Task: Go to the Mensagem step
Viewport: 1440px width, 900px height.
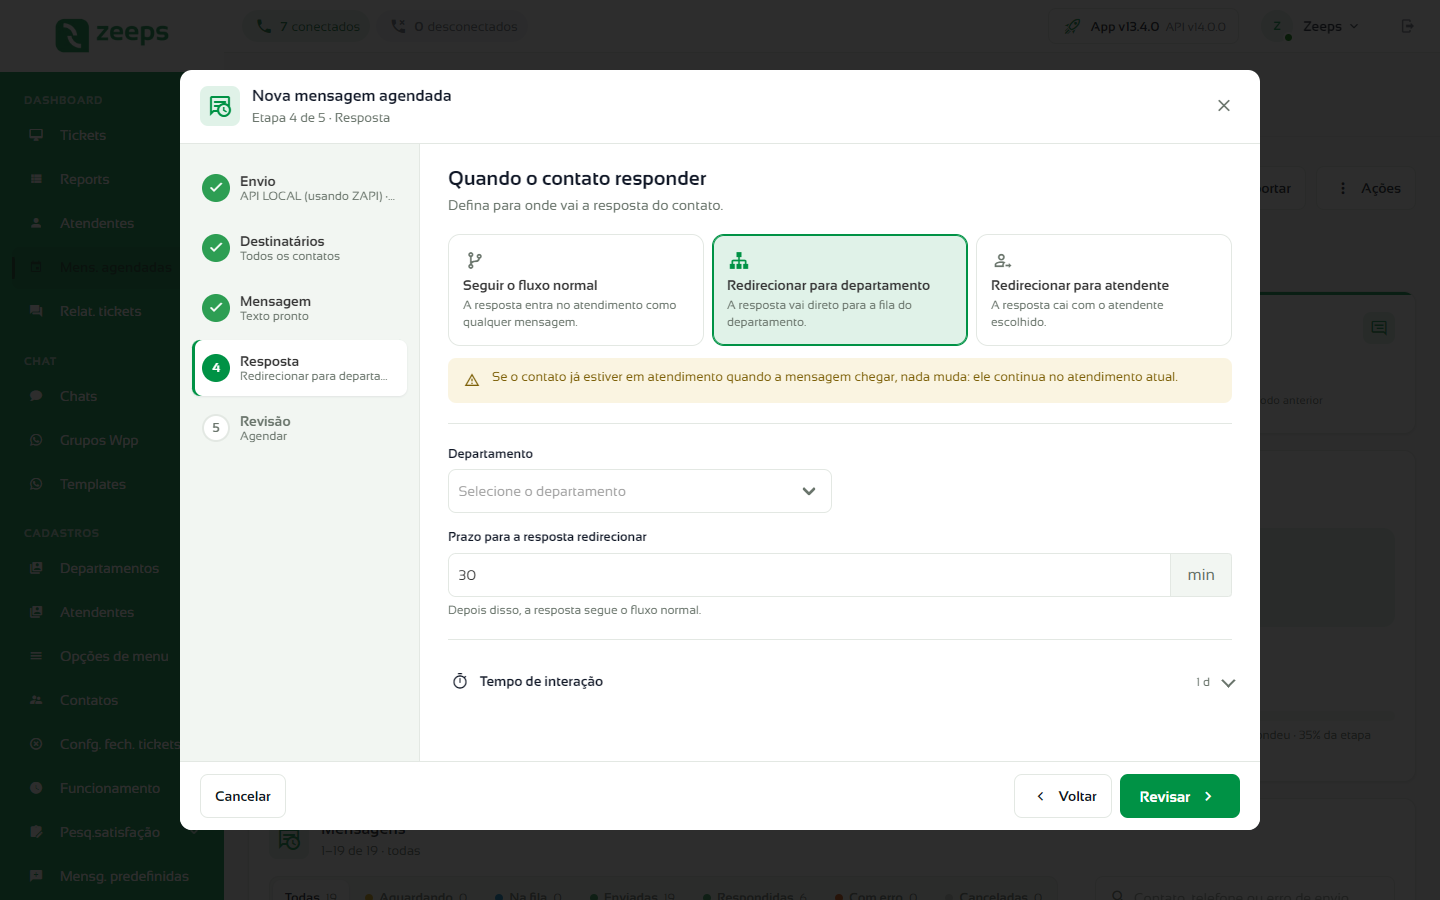Action: click(x=300, y=308)
